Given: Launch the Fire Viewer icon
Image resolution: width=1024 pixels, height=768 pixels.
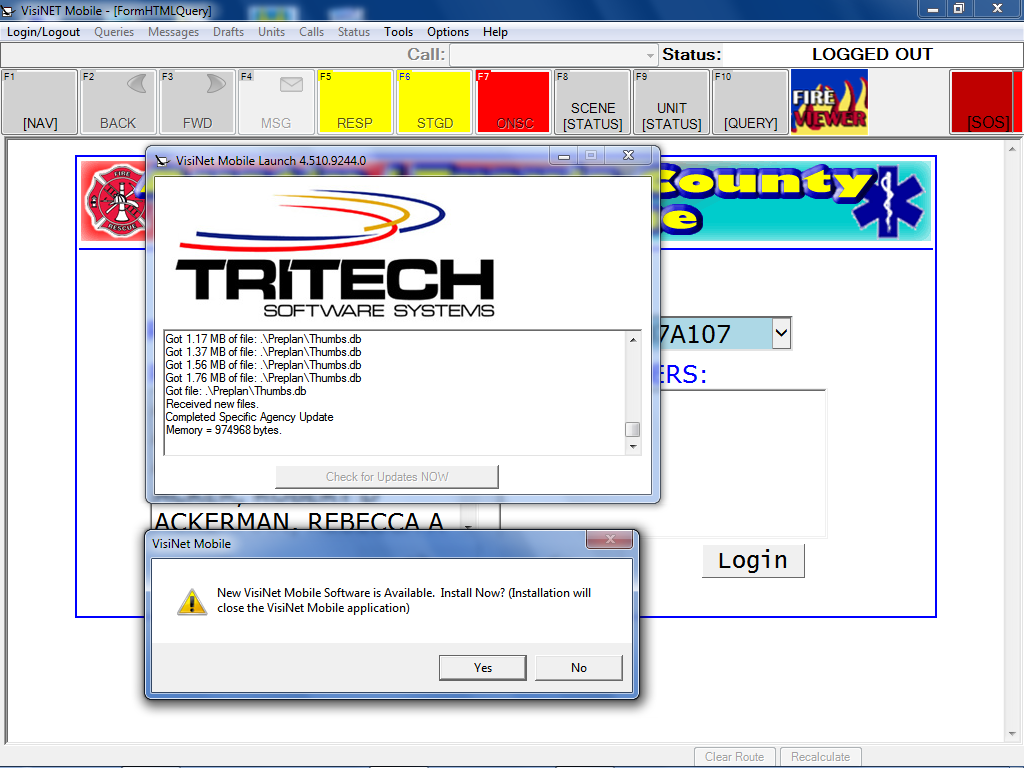Looking at the screenshot, I should point(829,102).
